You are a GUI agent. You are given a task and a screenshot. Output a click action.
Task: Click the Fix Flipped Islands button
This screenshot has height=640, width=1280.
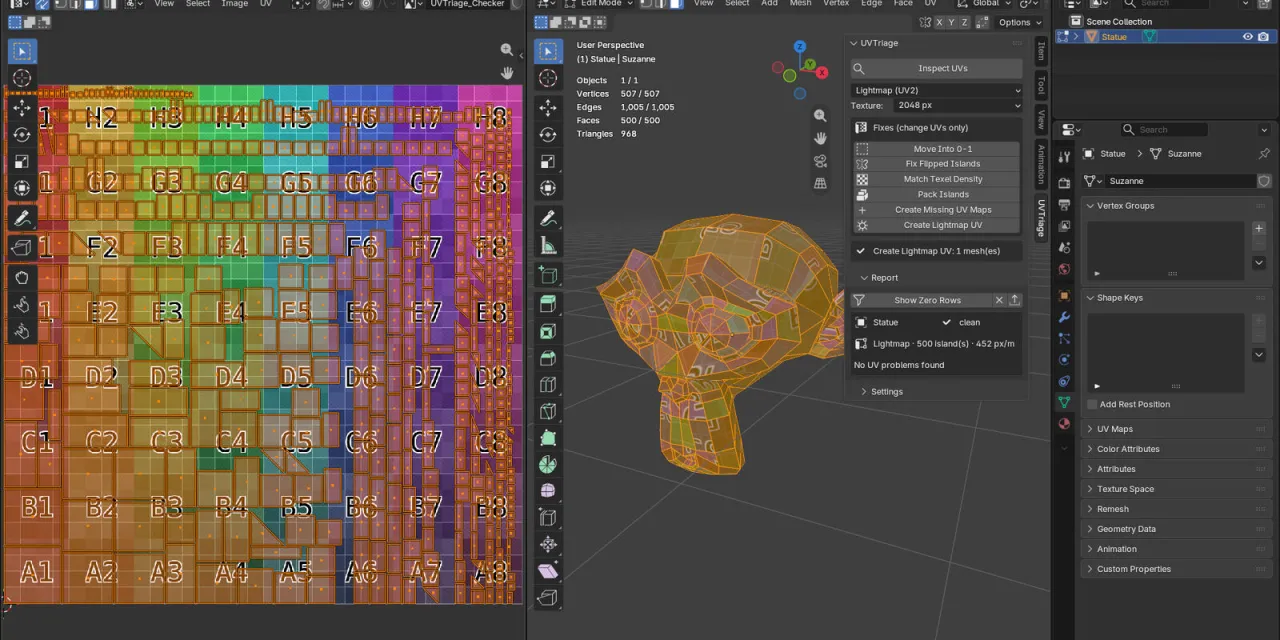[x=937, y=164]
